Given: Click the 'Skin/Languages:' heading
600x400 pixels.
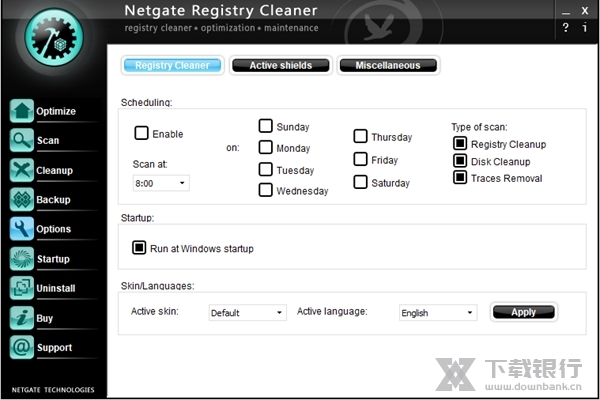Looking at the screenshot, I should pos(158,286).
